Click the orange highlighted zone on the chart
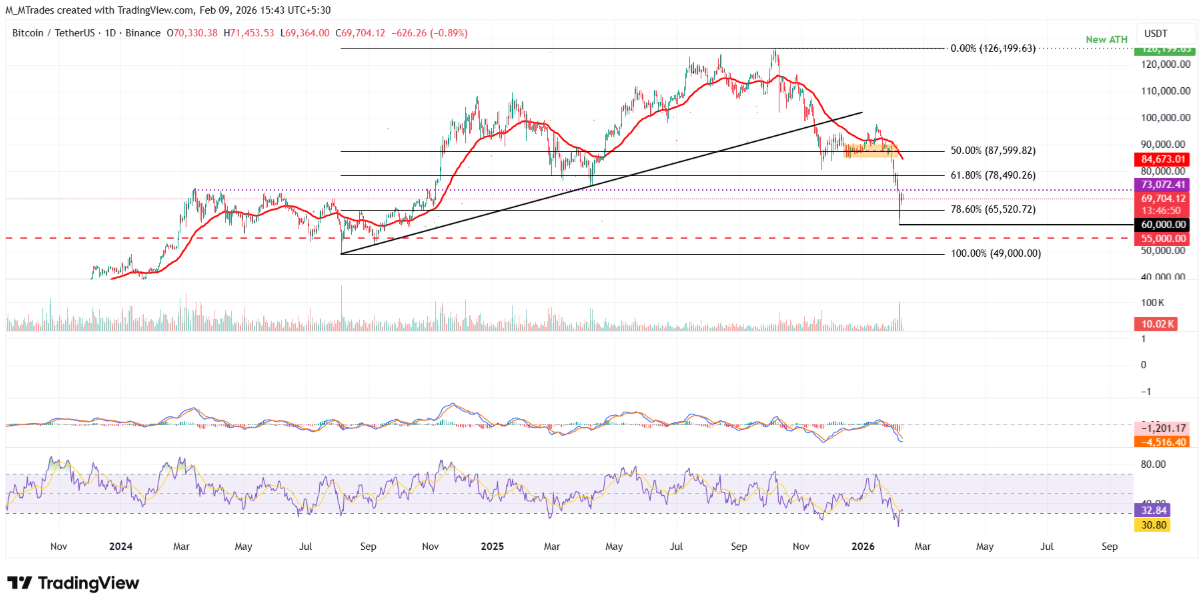 tap(868, 151)
